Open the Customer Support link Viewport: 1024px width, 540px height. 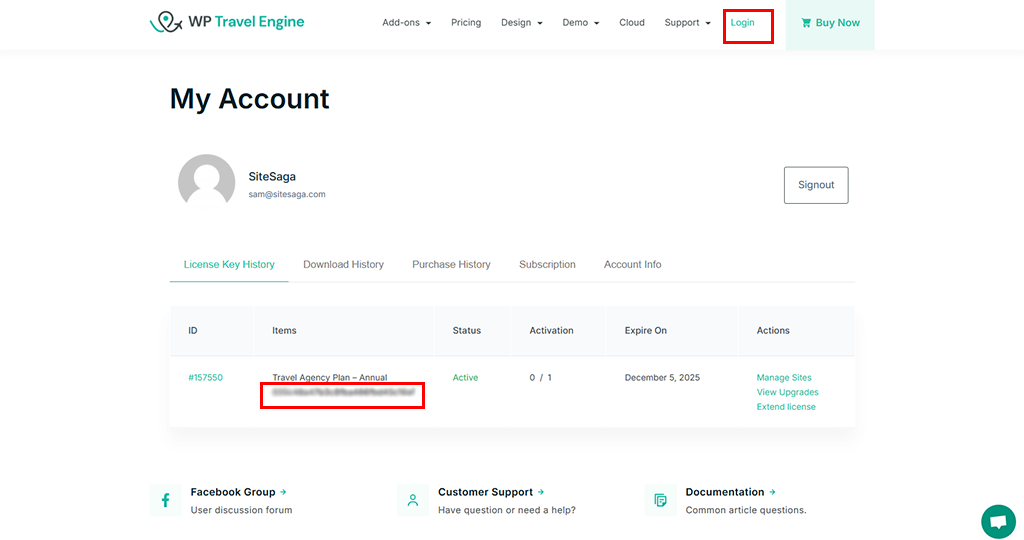(490, 492)
